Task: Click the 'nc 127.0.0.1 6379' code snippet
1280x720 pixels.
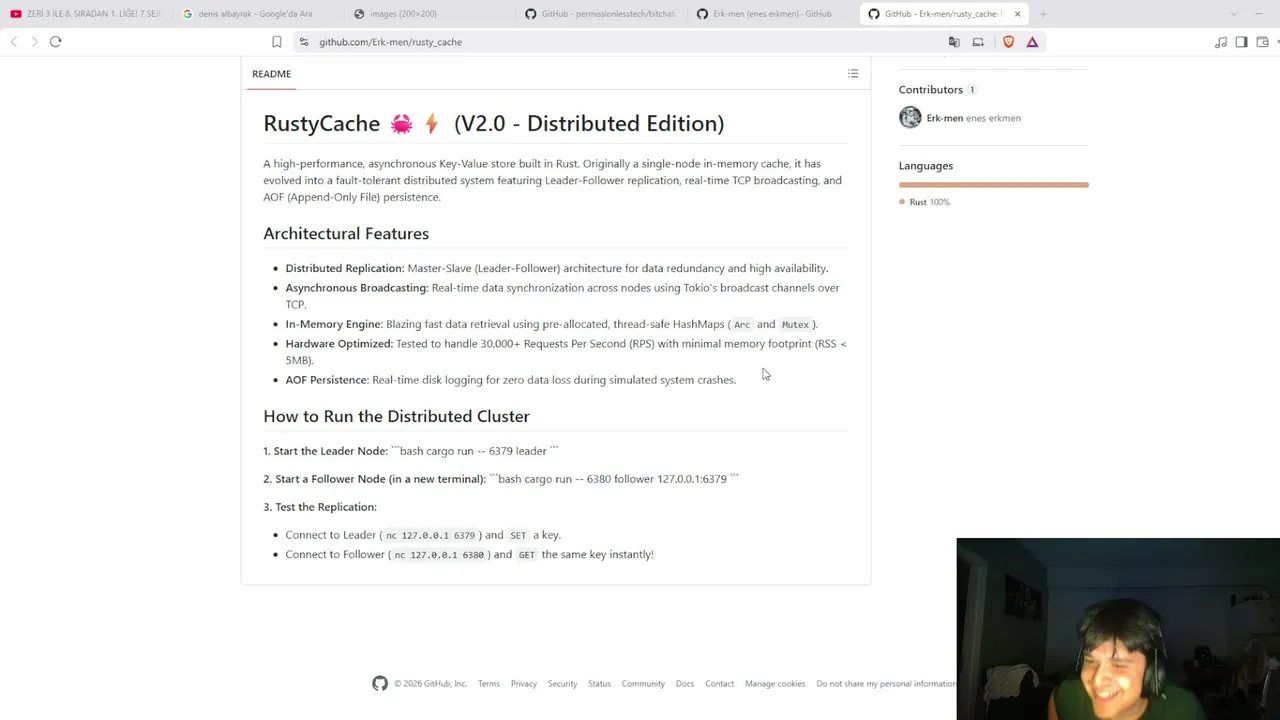Action: [x=431, y=535]
